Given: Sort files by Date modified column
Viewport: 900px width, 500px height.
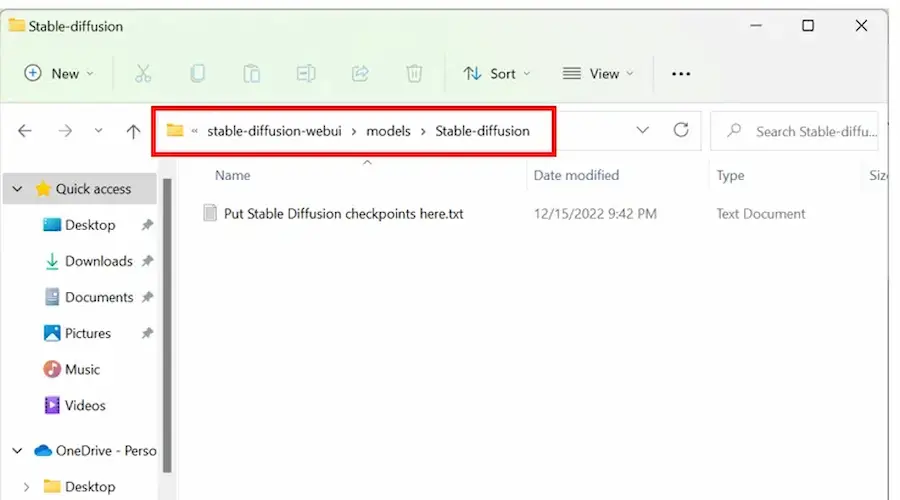Looking at the screenshot, I should (576, 175).
